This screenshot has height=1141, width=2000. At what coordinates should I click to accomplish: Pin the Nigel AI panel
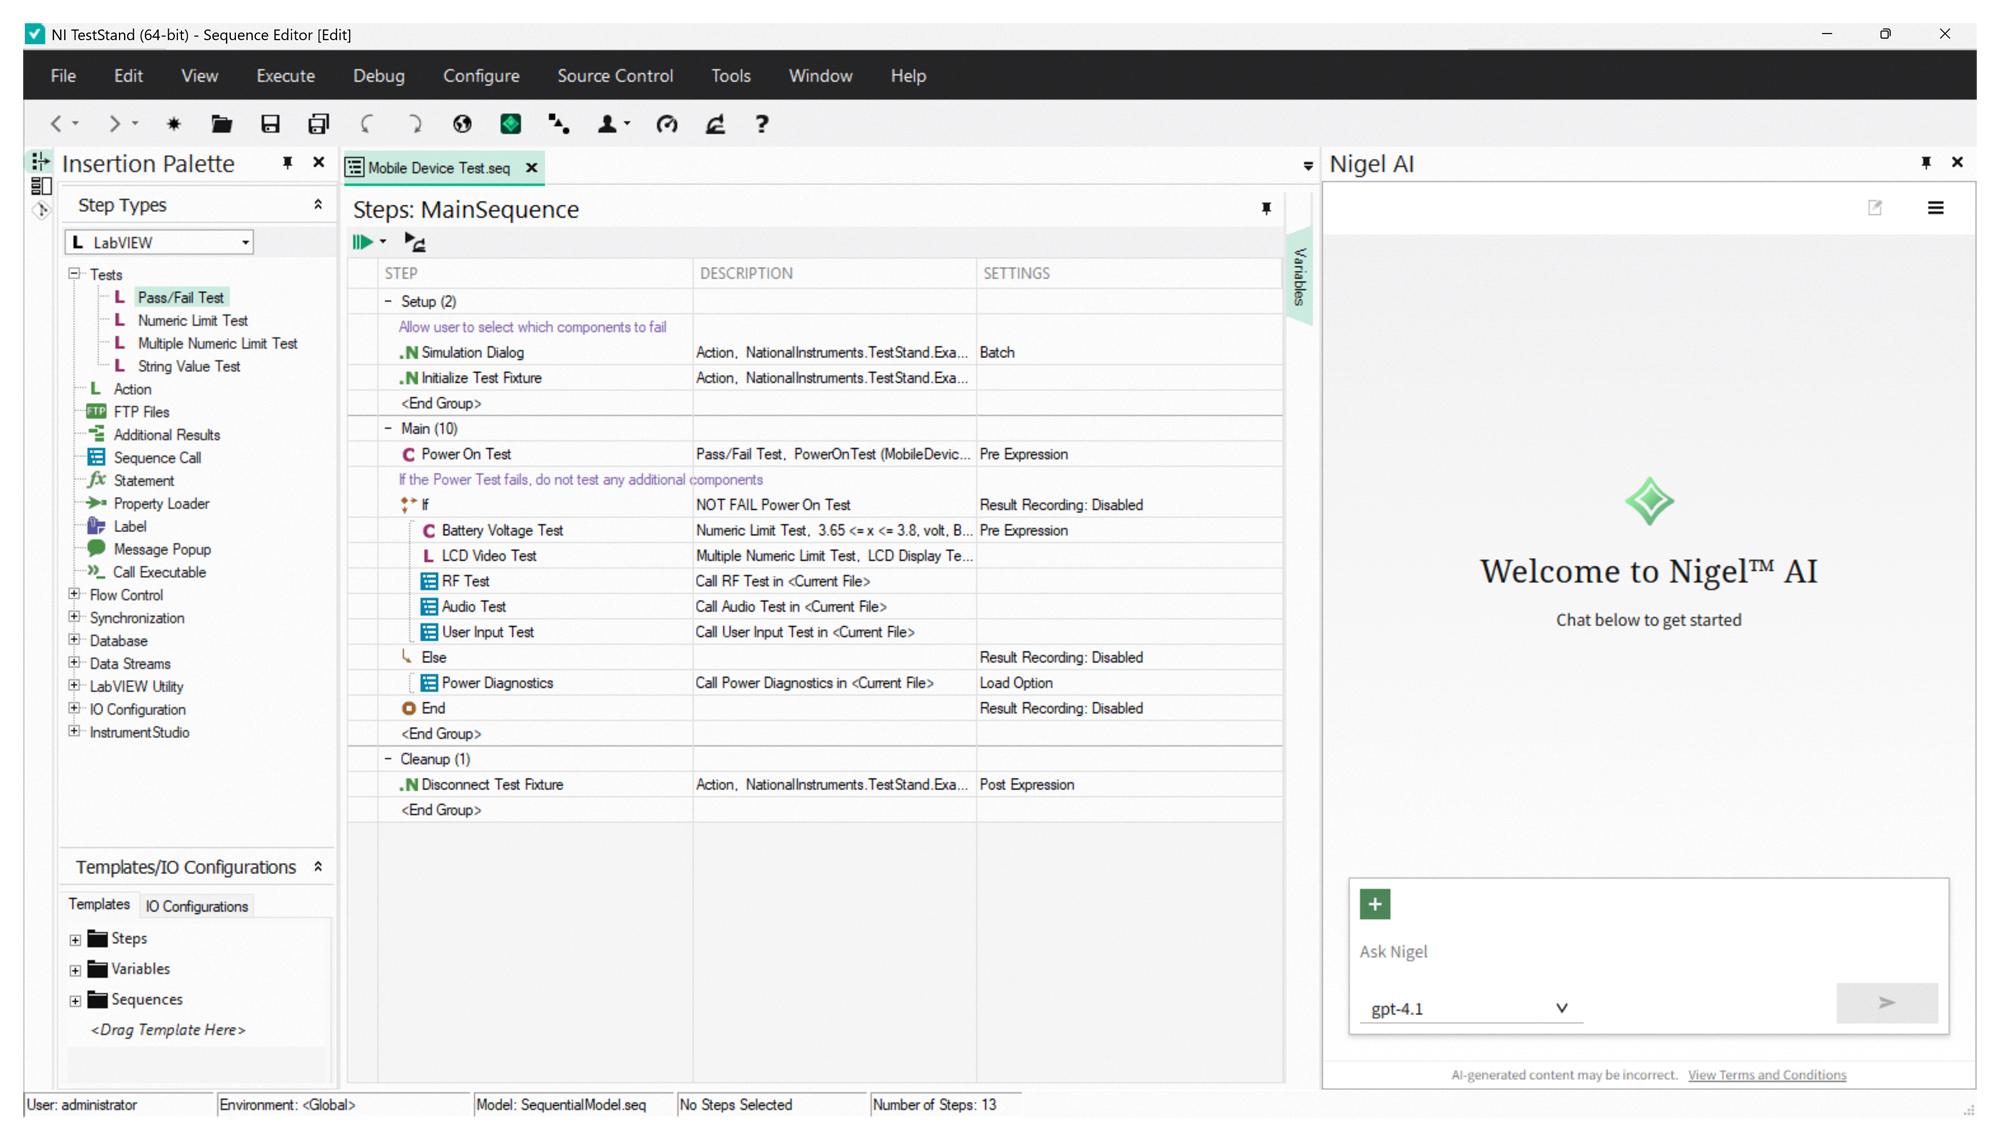click(1926, 163)
